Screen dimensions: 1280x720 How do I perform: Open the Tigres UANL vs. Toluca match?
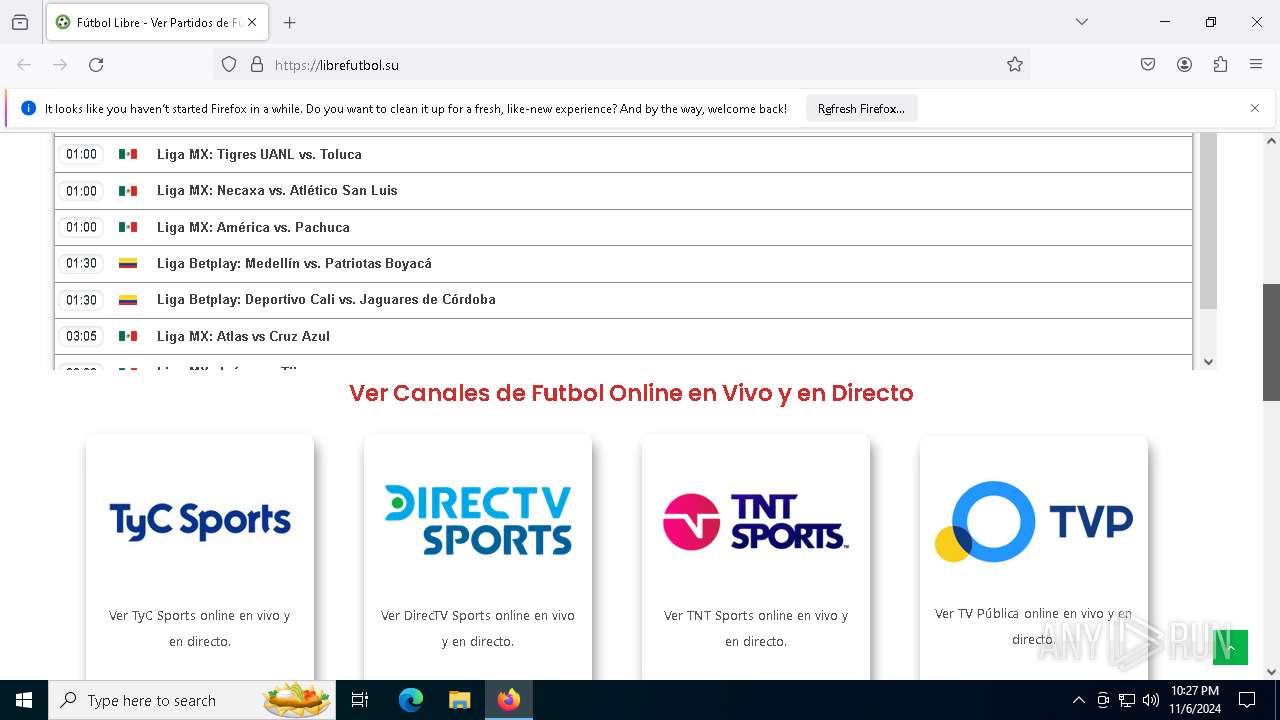click(x=623, y=154)
